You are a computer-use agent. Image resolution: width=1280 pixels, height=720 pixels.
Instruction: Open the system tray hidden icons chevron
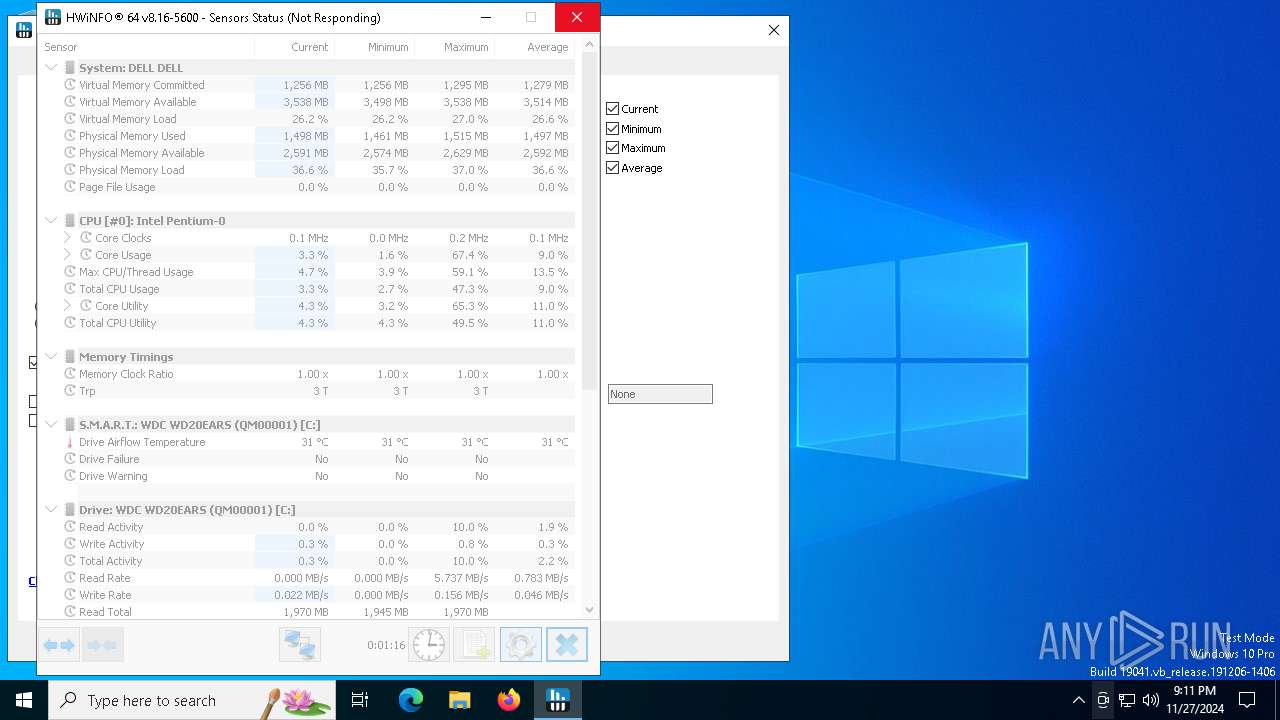pyautogui.click(x=1078, y=700)
